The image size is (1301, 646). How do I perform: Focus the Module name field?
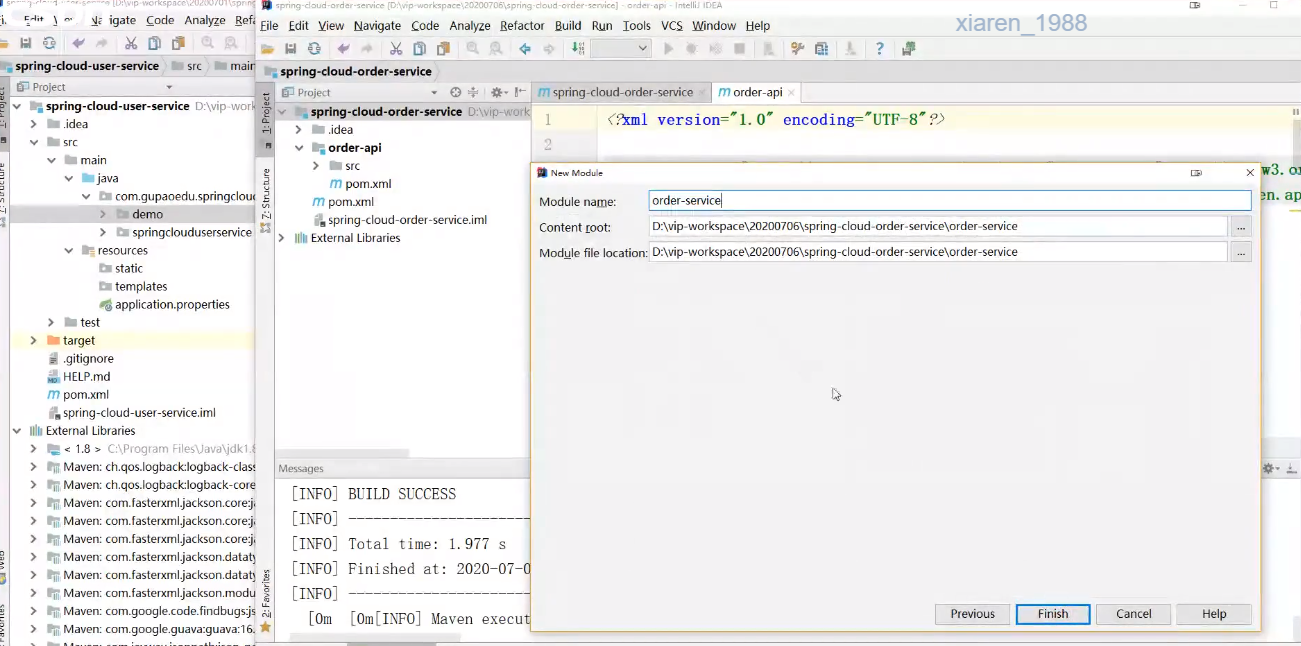(950, 201)
